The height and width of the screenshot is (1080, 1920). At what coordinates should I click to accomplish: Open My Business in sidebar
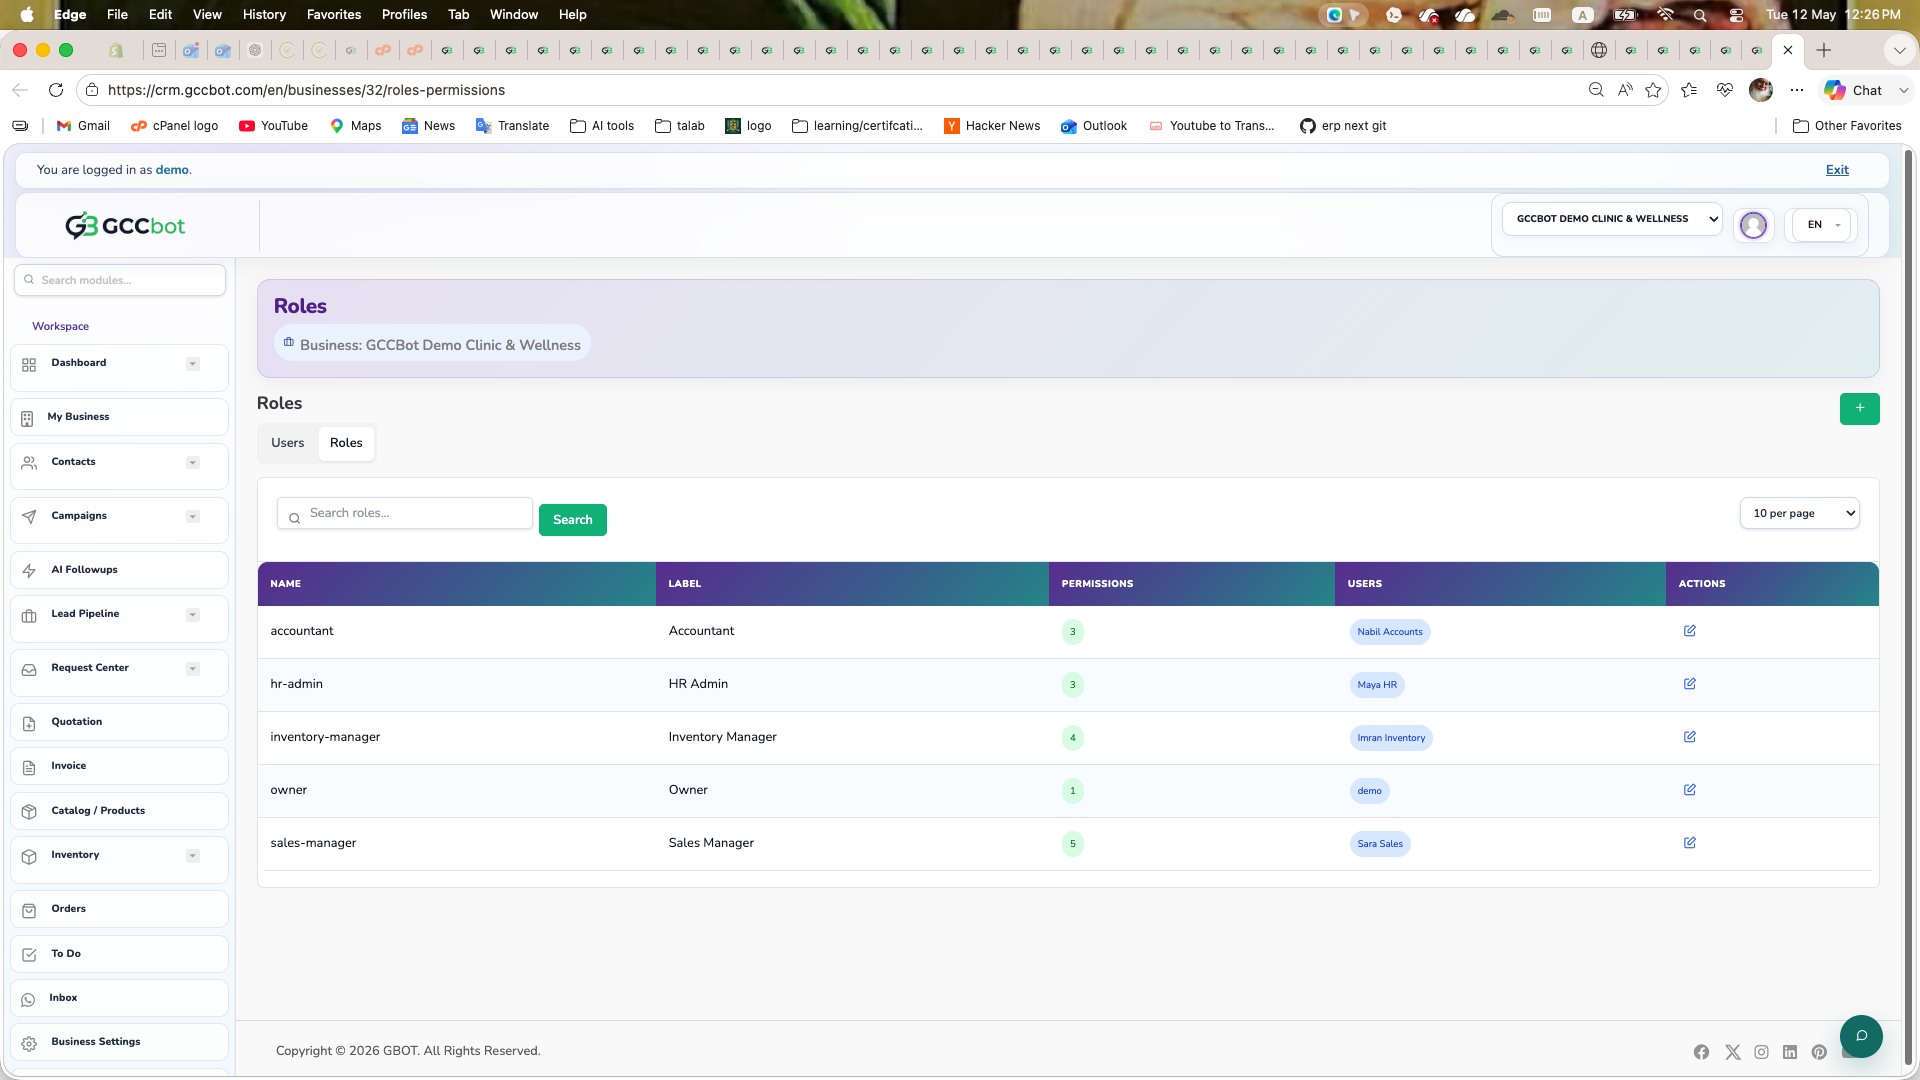119,417
